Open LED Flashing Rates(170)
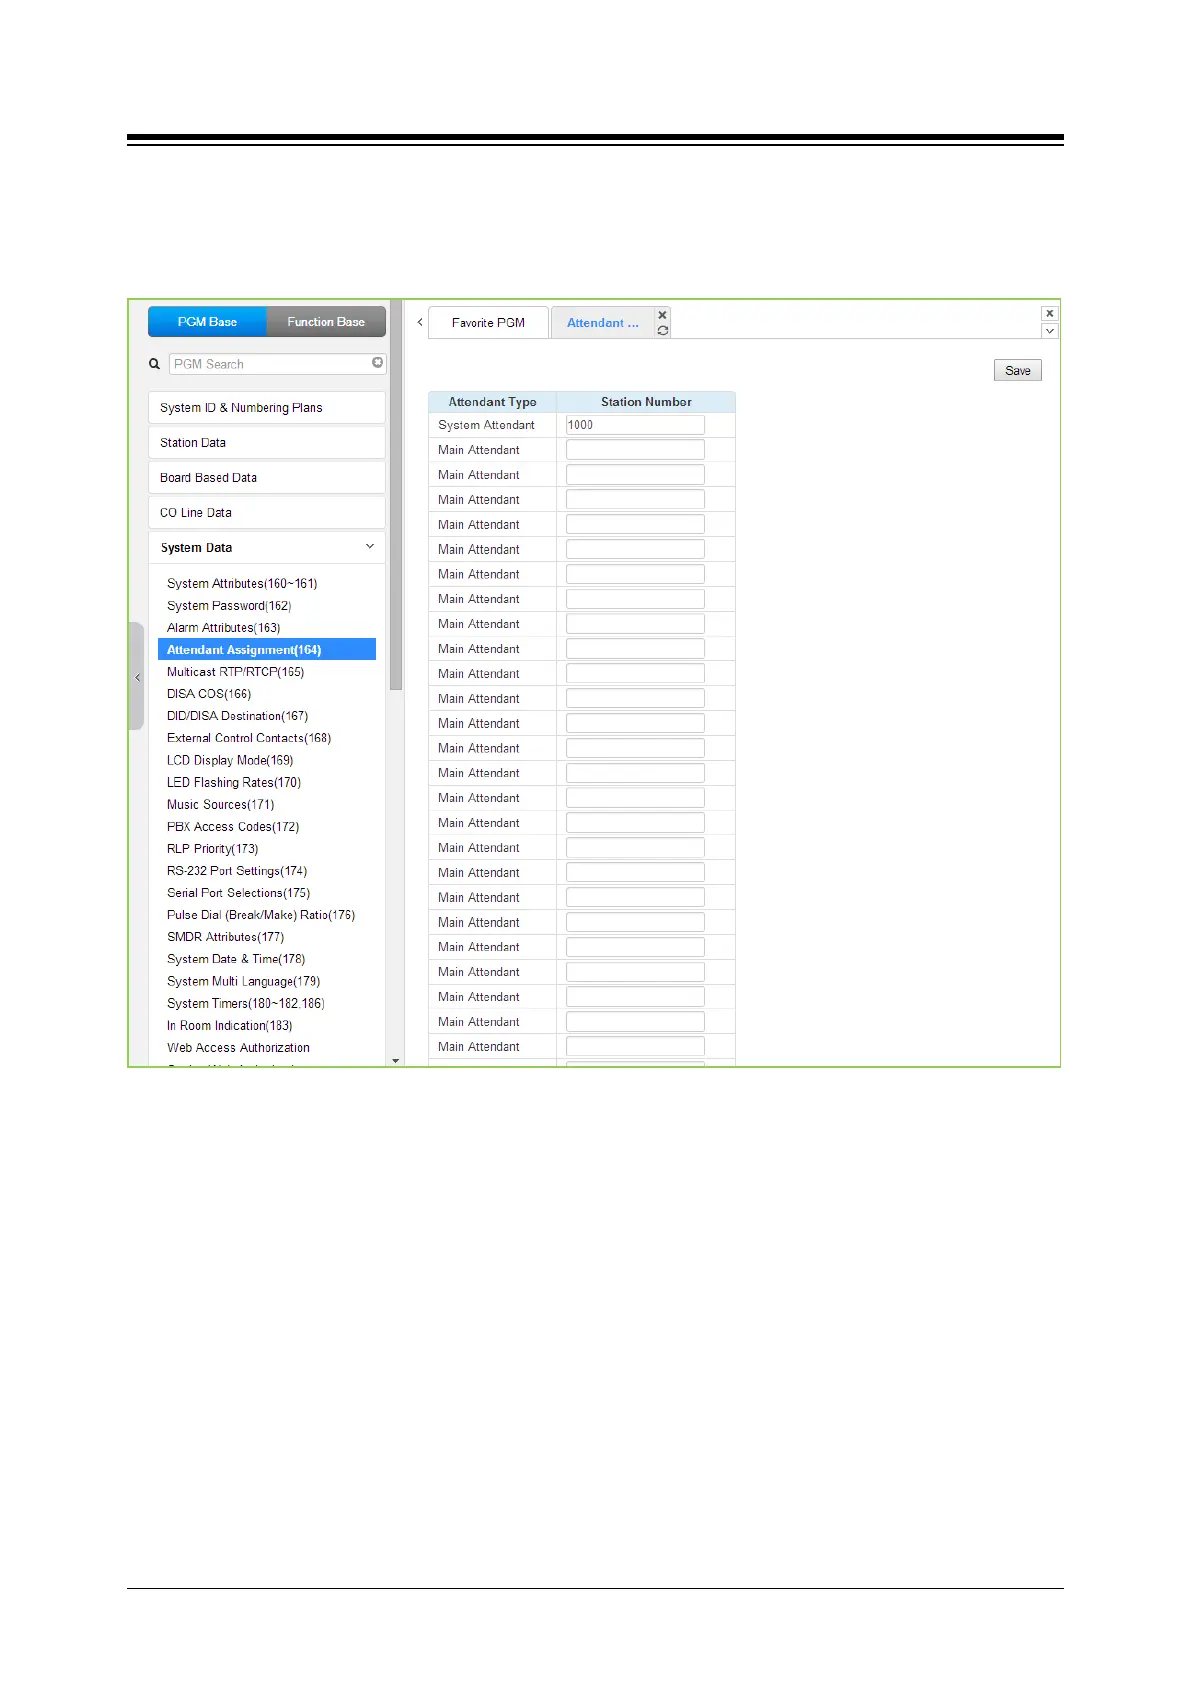The width and height of the screenshot is (1191, 1684). click(234, 783)
